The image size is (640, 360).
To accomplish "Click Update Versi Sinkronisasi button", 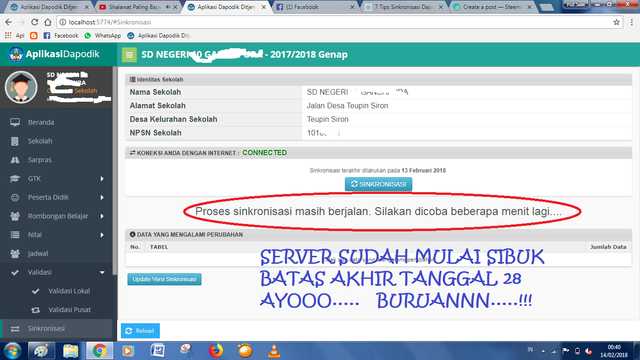I will click(x=164, y=279).
